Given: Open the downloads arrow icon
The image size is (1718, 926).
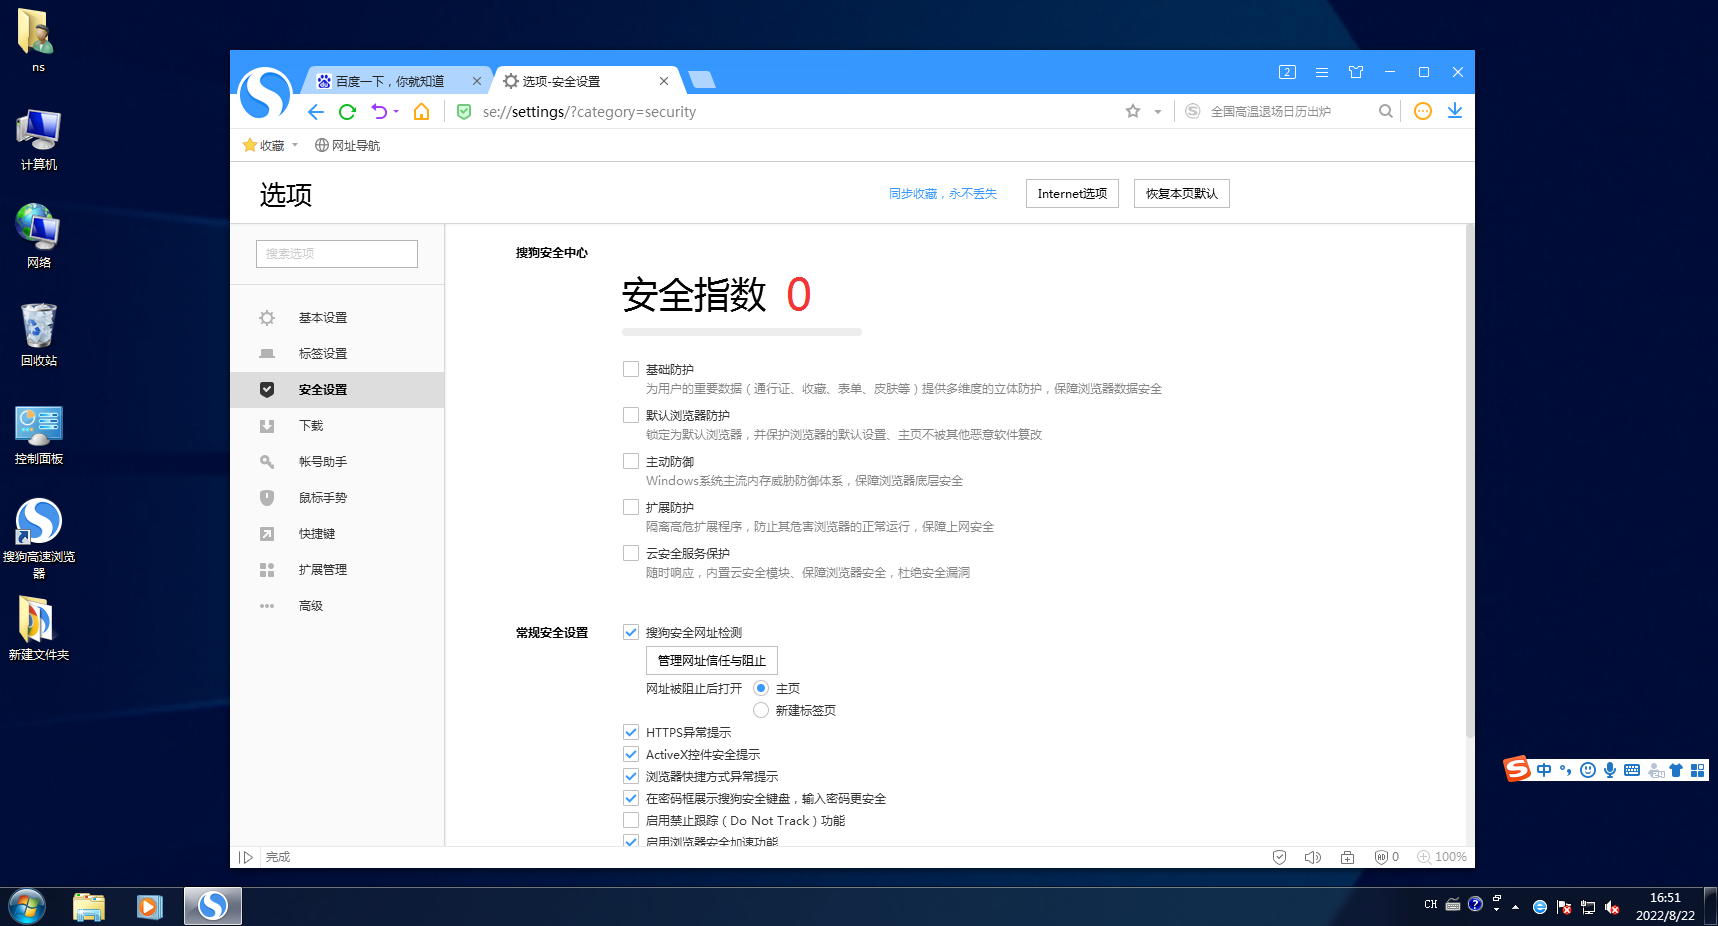Looking at the screenshot, I should click(1455, 111).
